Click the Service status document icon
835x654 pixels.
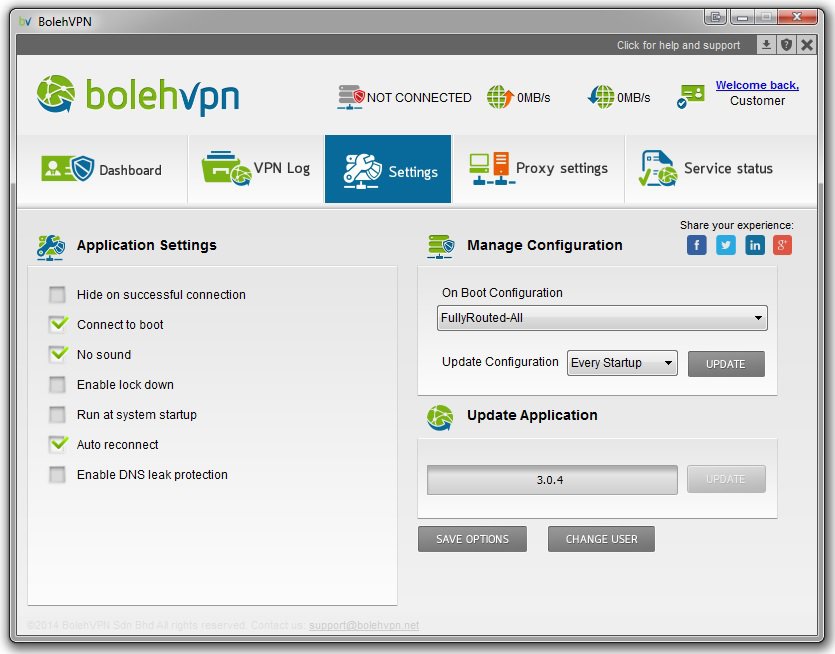tap(658, 168)
